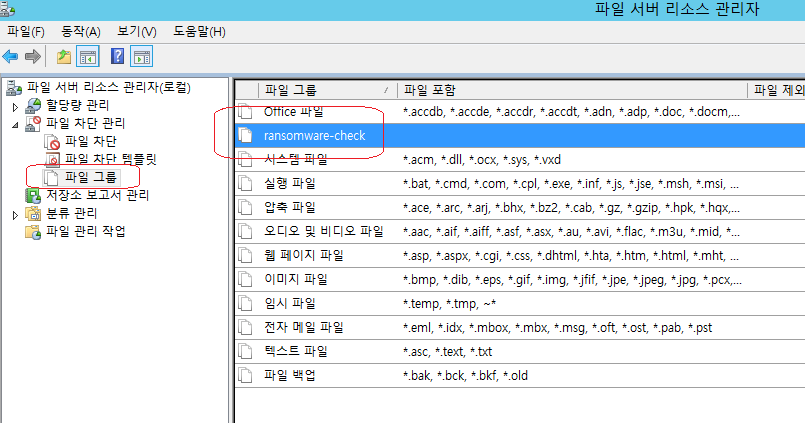Select 파일 차단 템플릿 in the tree
This screenshot has width=805, height=423.
[x=110, y=159]
